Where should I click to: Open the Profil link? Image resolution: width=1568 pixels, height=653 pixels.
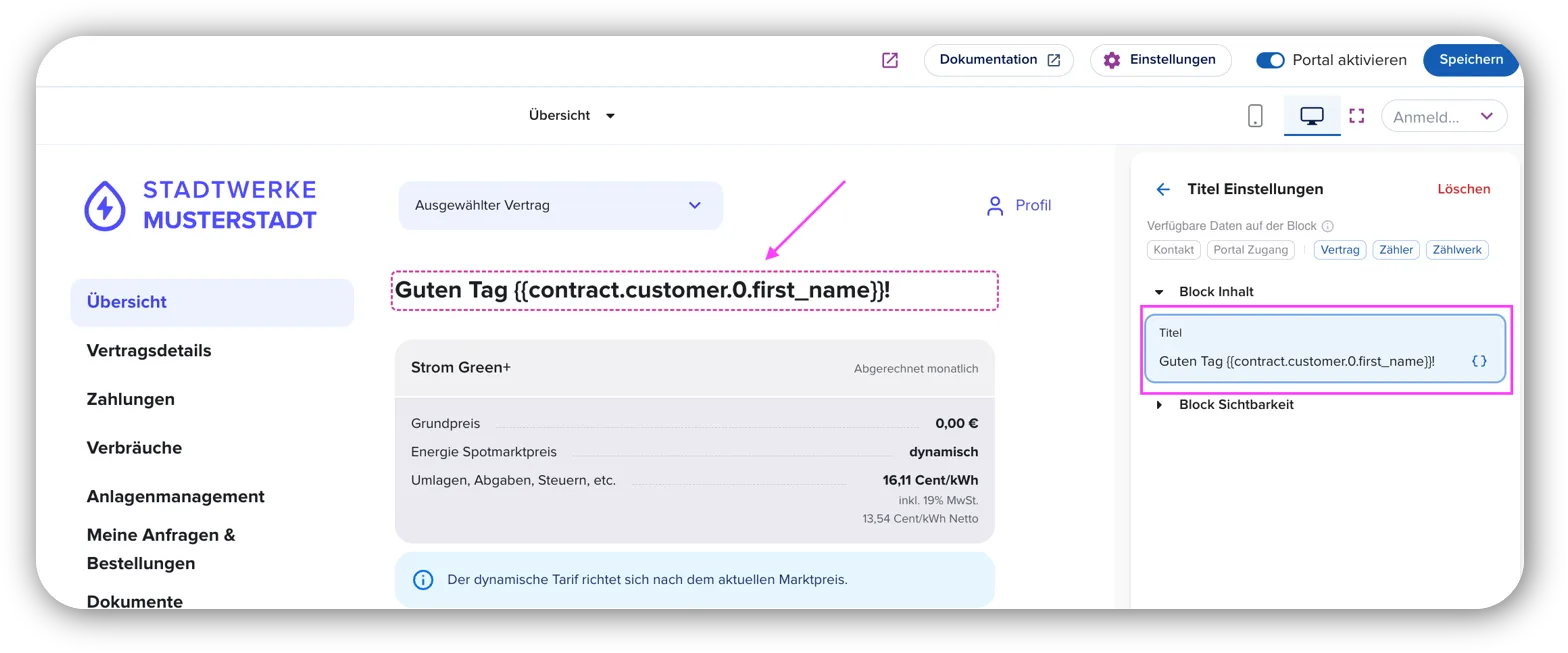1019,205
